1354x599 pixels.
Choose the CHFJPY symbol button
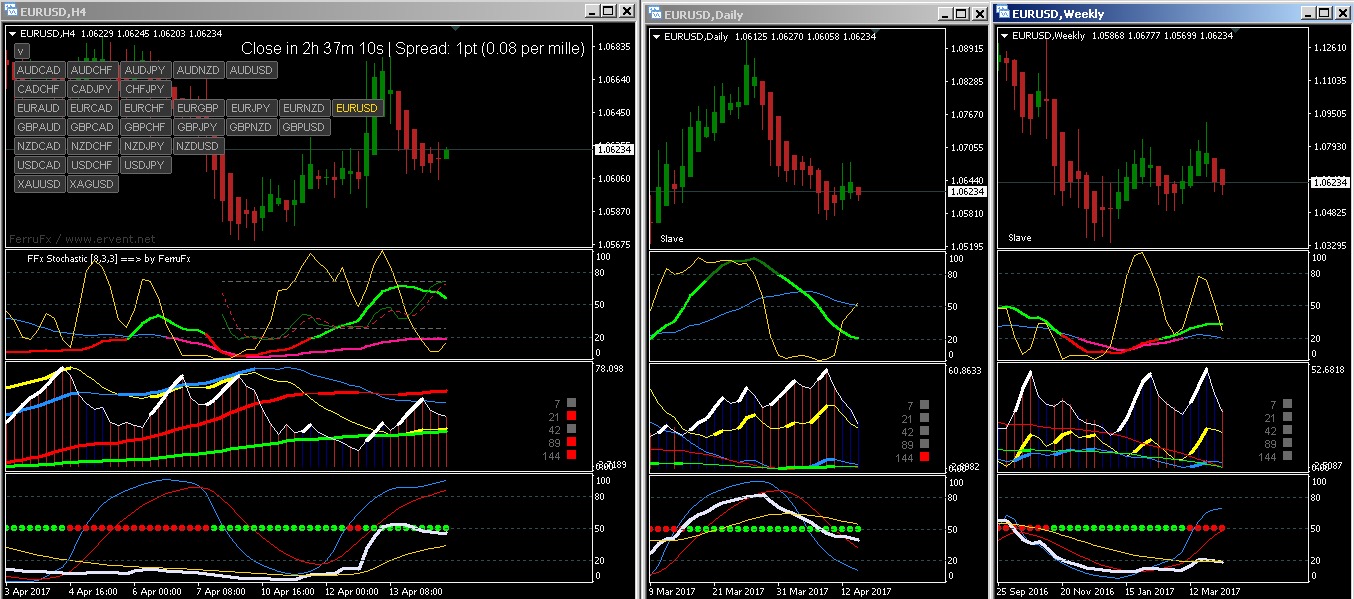(x=146, y=90)
